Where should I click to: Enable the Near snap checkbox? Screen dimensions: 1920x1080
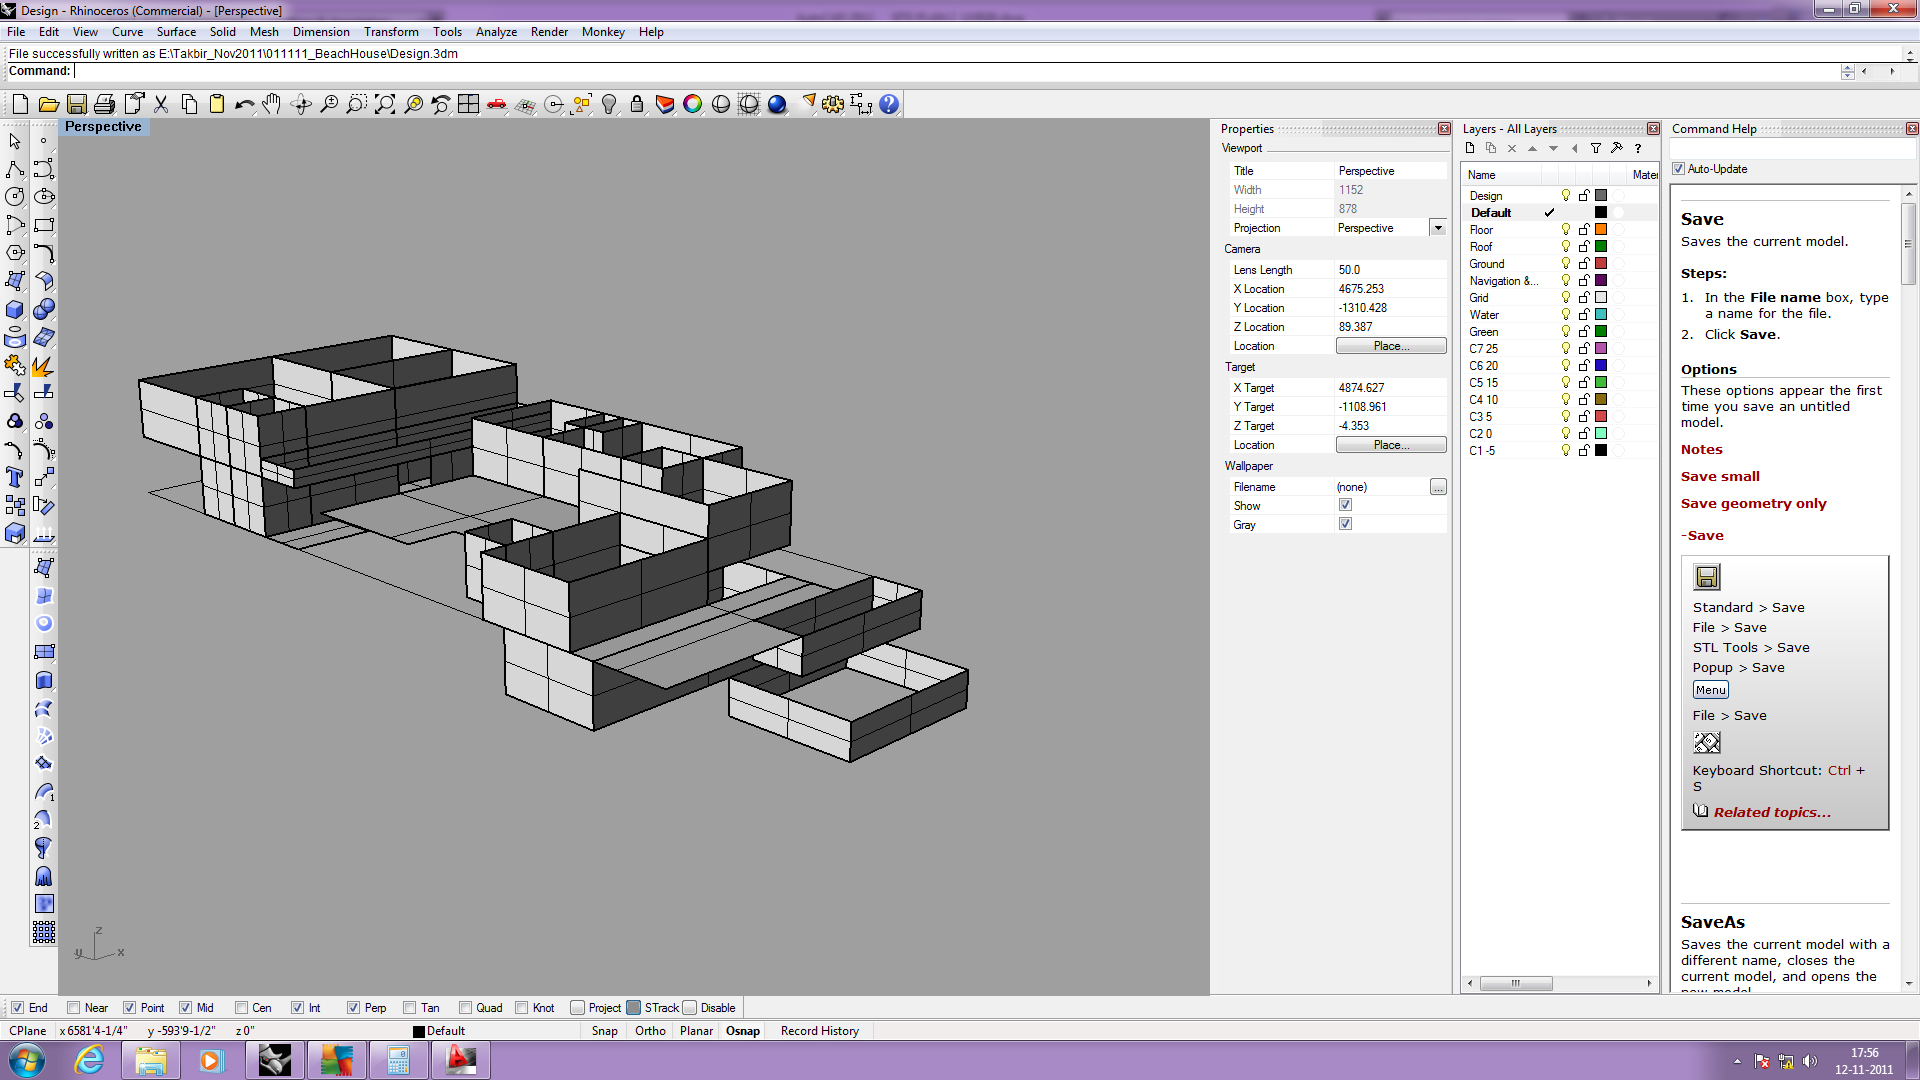(x=72, y=1007)
